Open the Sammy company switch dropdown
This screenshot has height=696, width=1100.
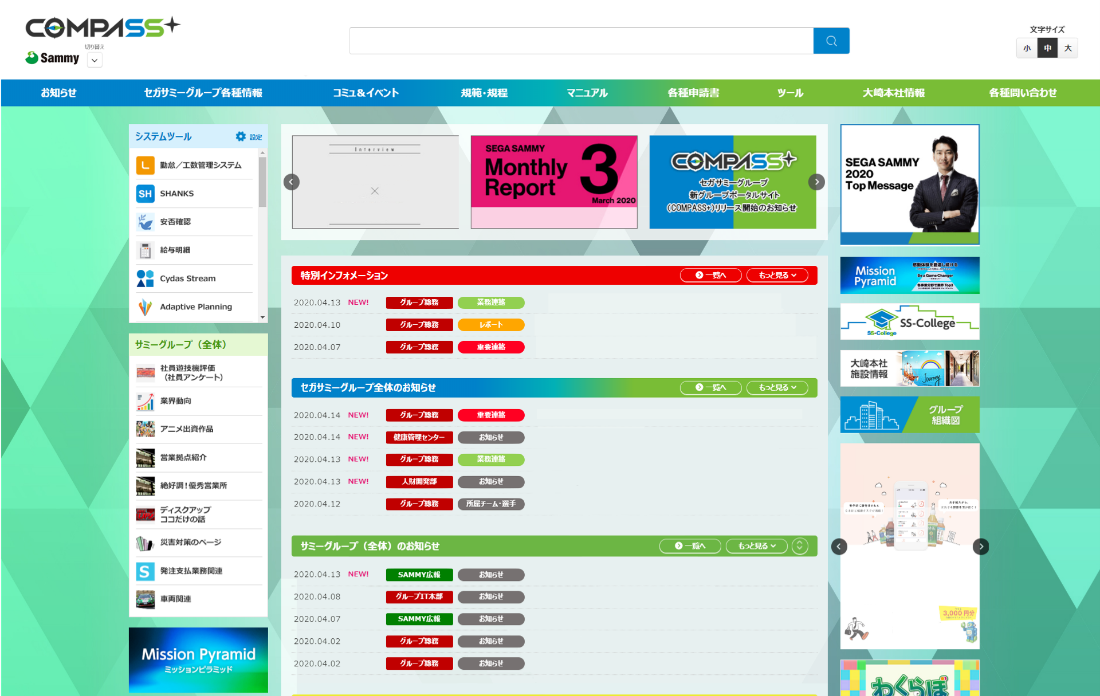[95, 60]
